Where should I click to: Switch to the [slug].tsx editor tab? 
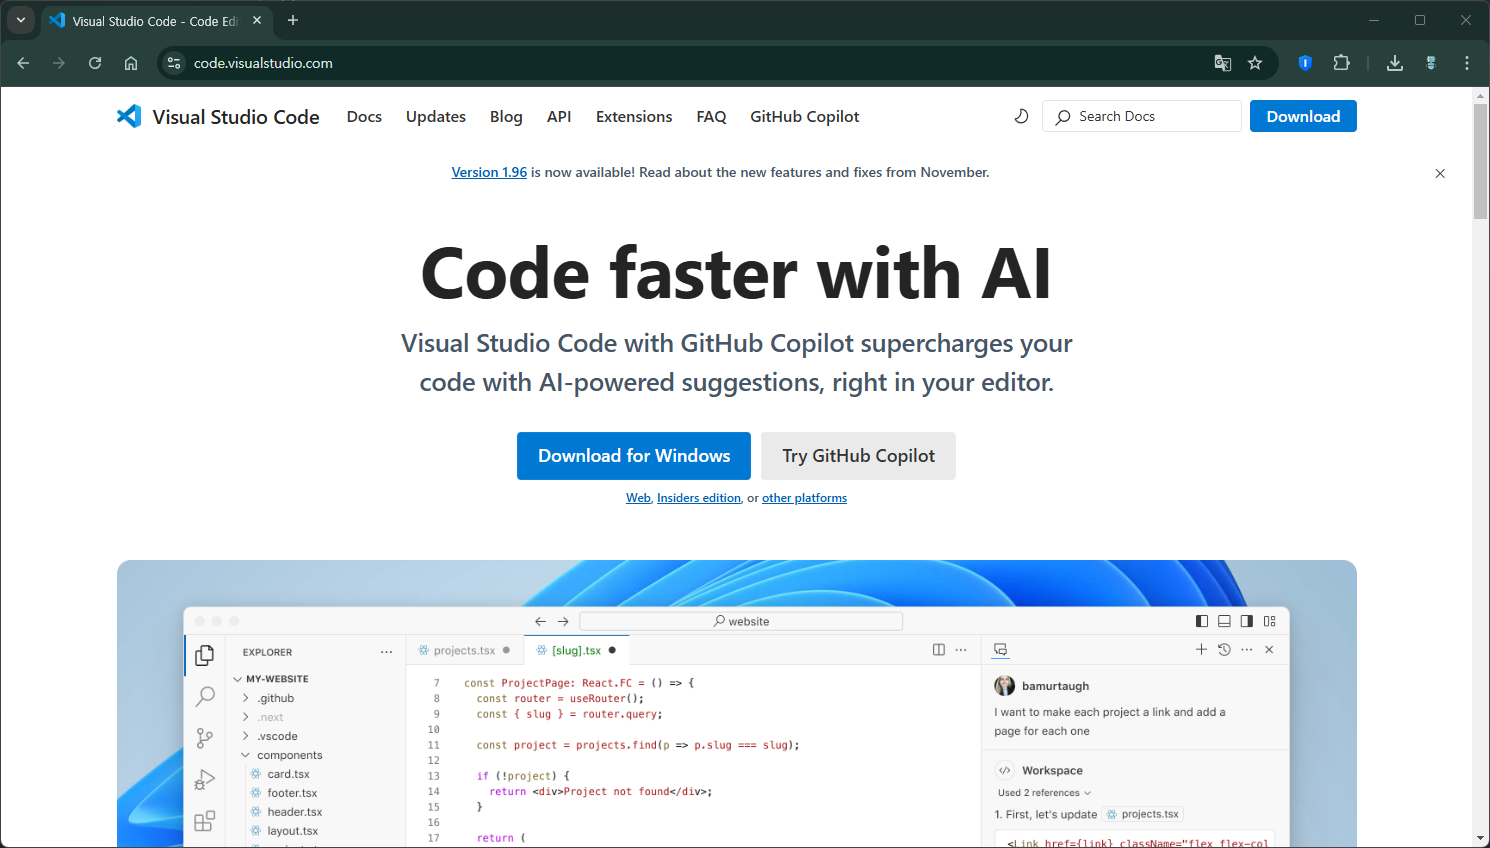click(576, 650)
